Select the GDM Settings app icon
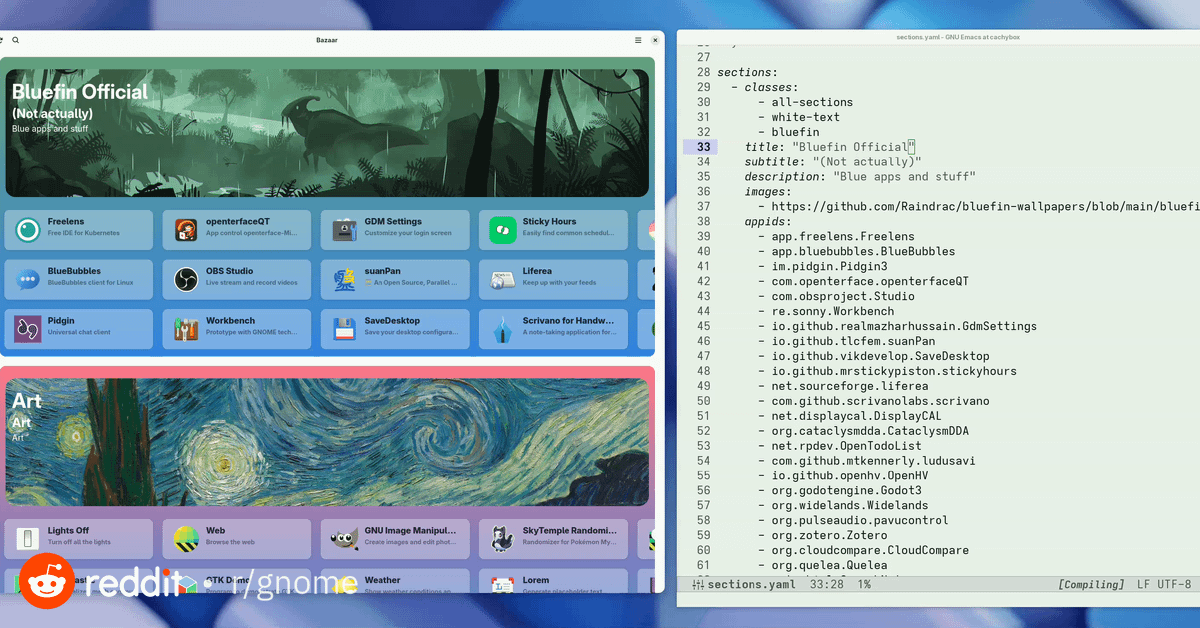The image size is (1200, 628). tap(345, 230)
